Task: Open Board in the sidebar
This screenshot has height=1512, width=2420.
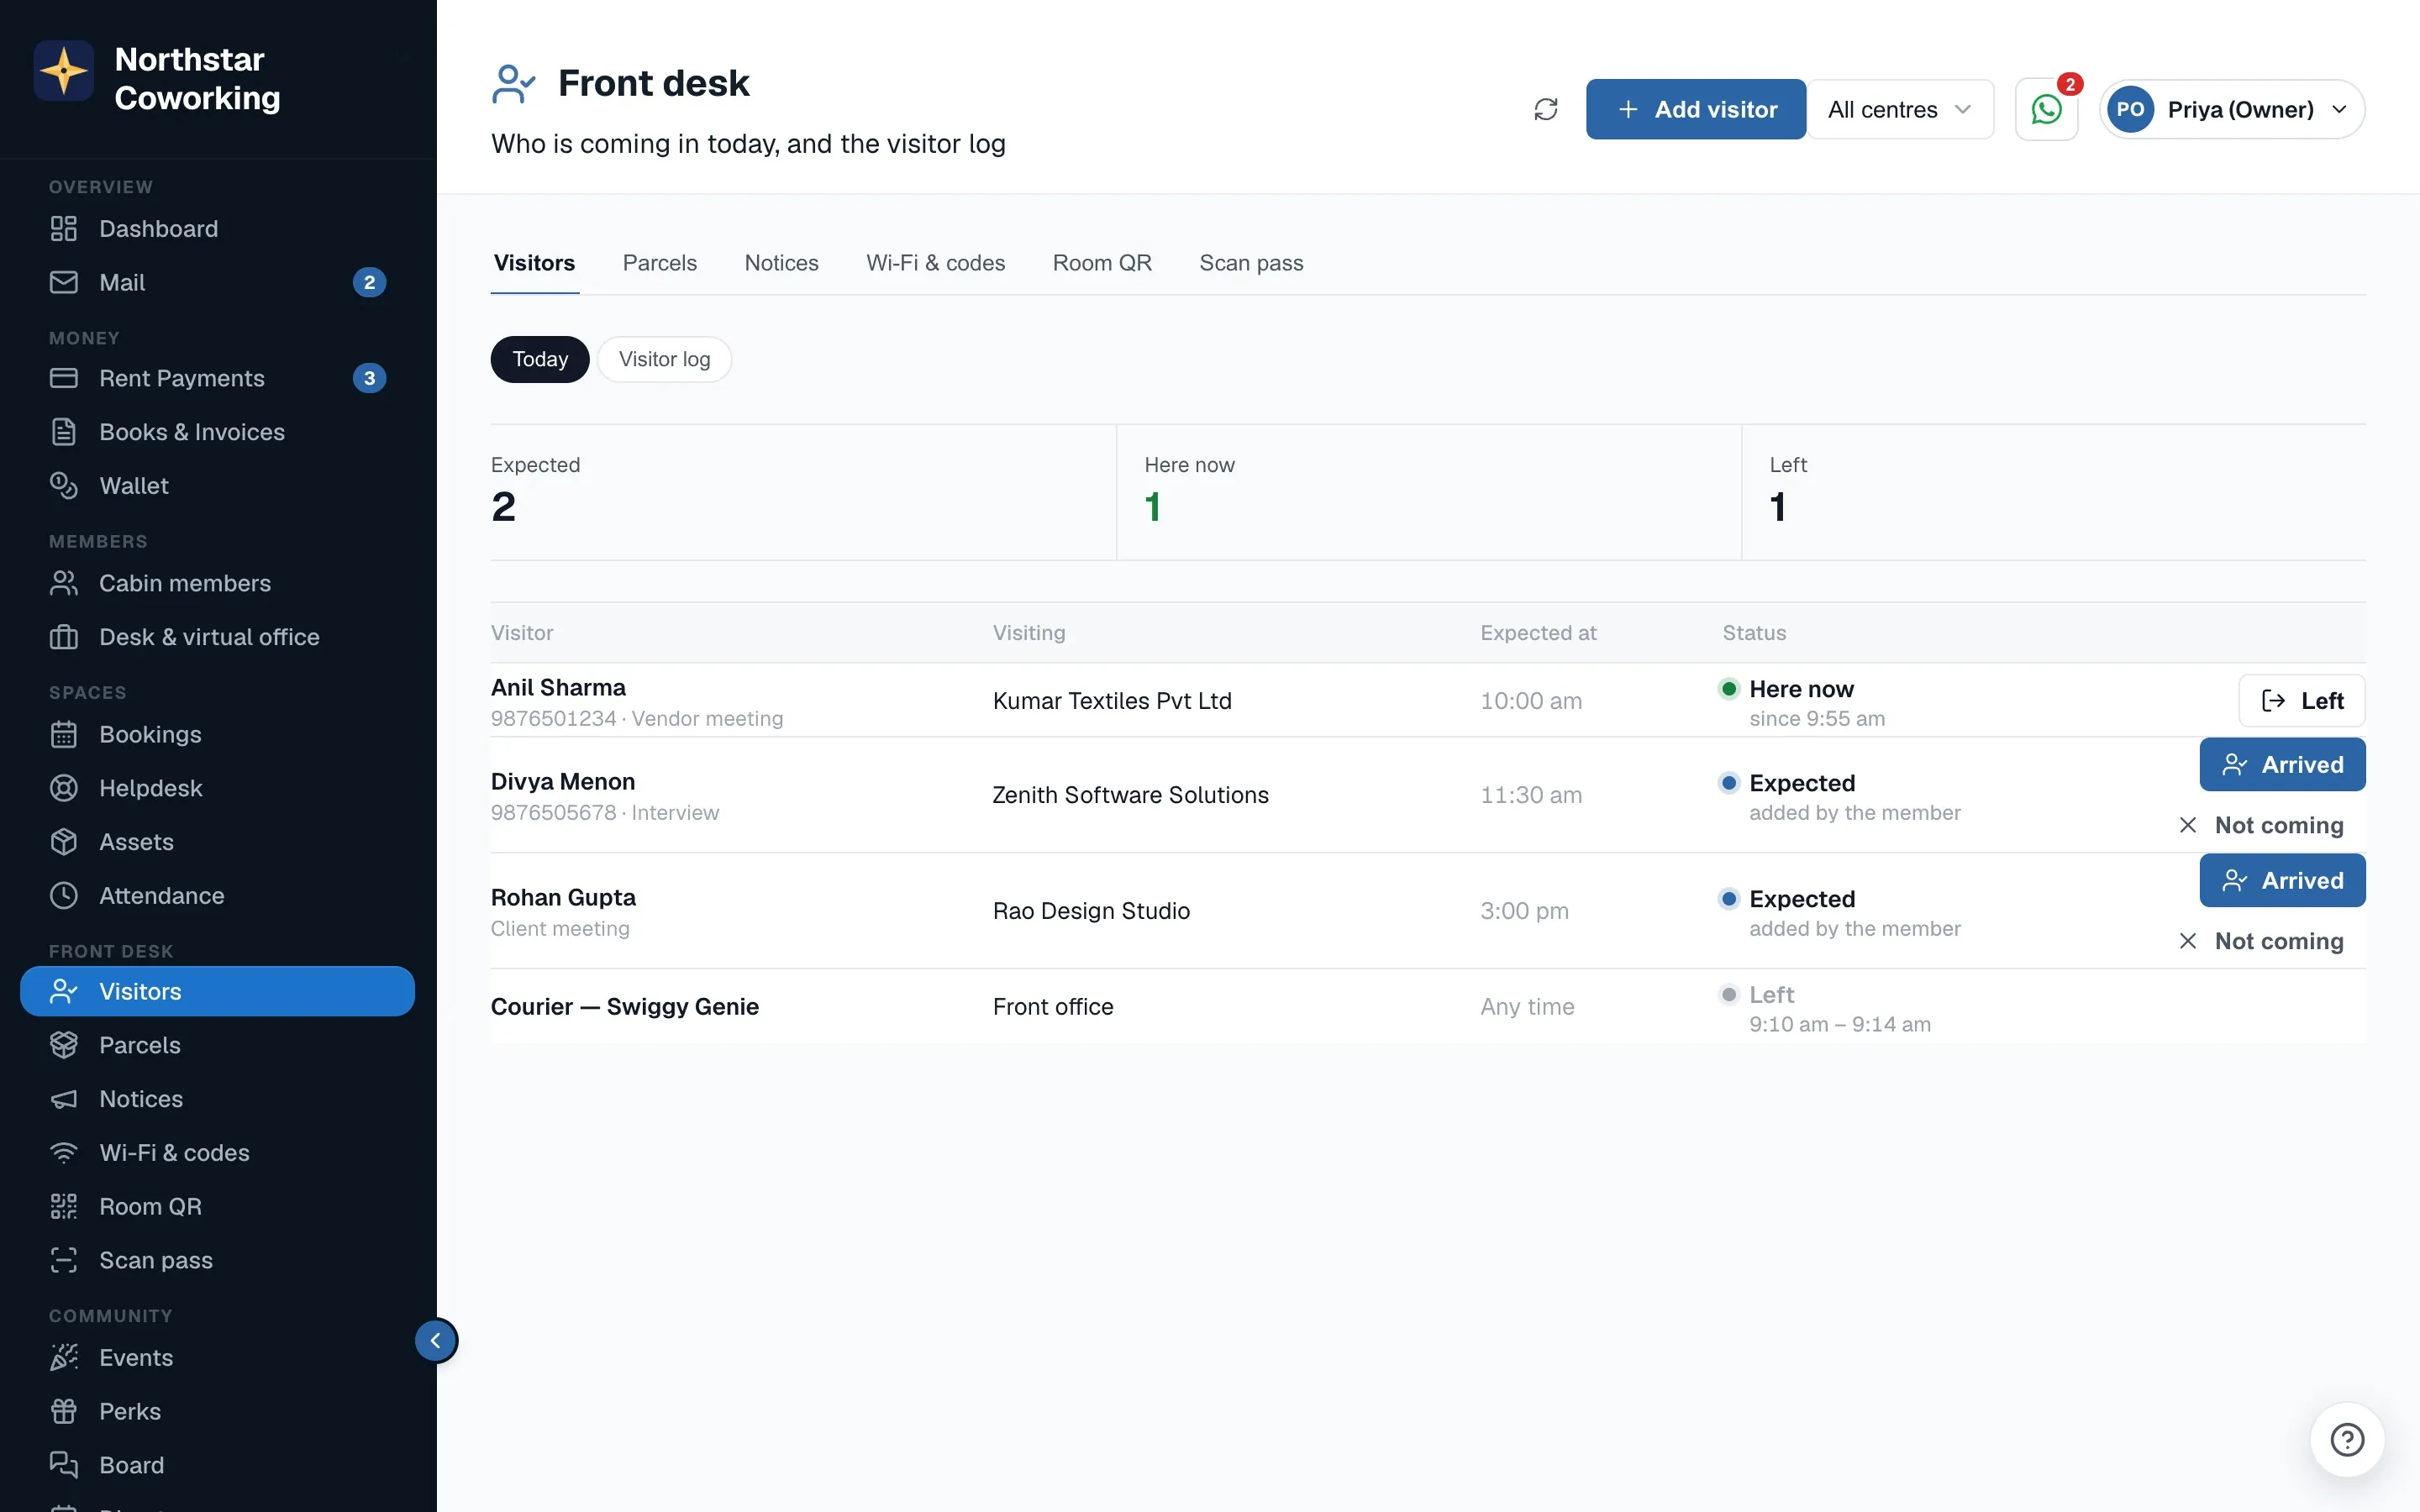Action: (217, 1466)
